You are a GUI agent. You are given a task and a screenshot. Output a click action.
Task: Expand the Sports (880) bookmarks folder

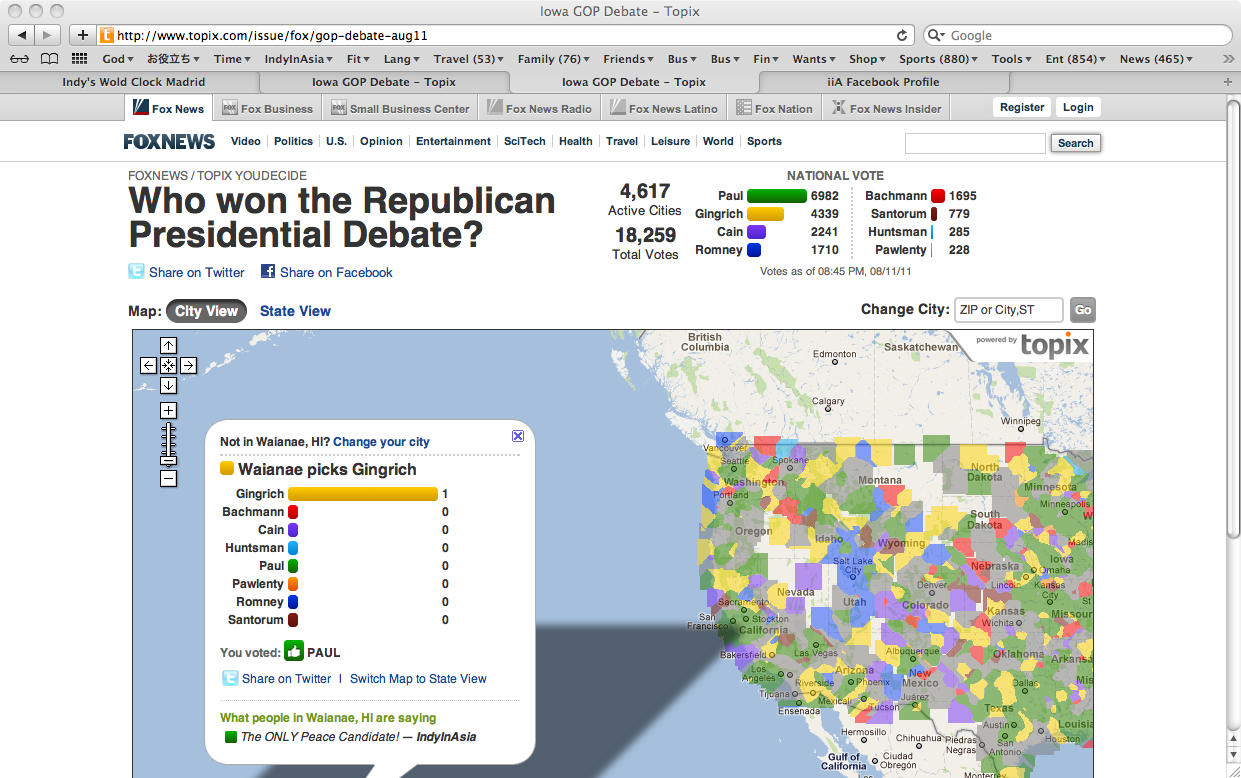click(x=938, y=59)
